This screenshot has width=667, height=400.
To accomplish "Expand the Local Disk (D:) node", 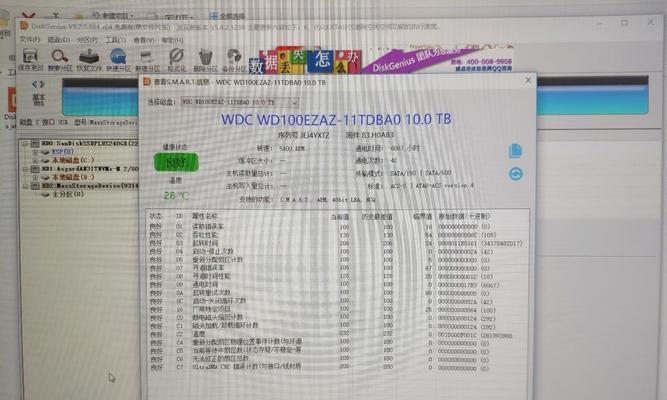I will tap(36, 177).
